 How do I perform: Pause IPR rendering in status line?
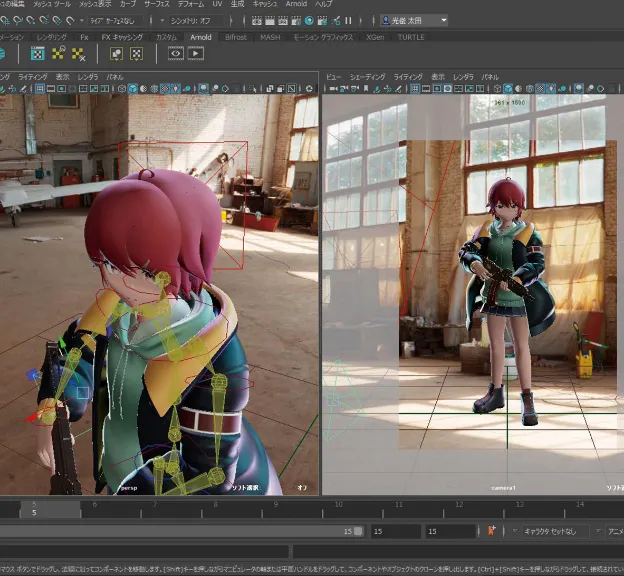(x=348, y=21)
